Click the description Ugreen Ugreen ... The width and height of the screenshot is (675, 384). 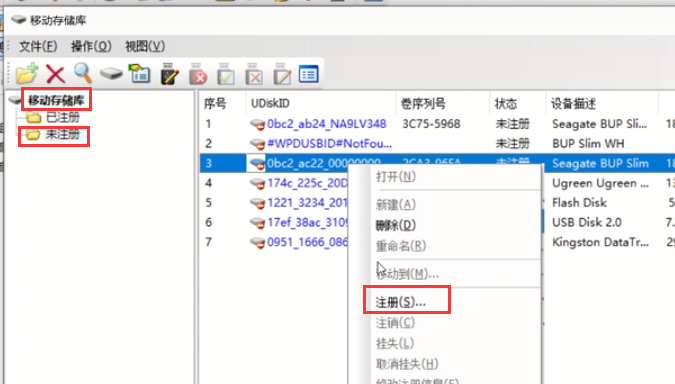tap(600, 183)
